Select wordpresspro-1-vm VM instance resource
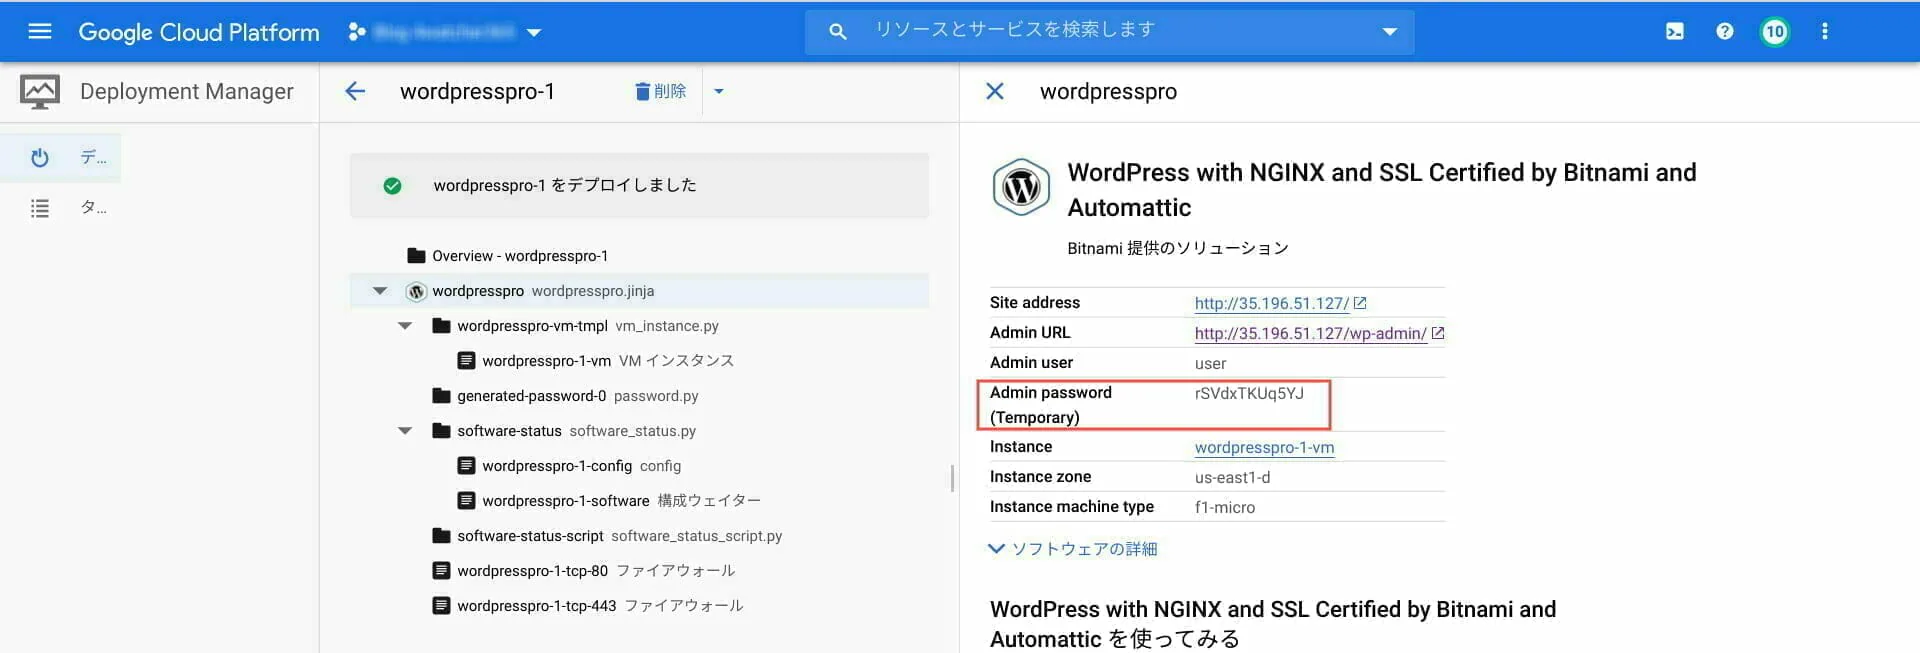1920x653 pixels. pos(639,361)
